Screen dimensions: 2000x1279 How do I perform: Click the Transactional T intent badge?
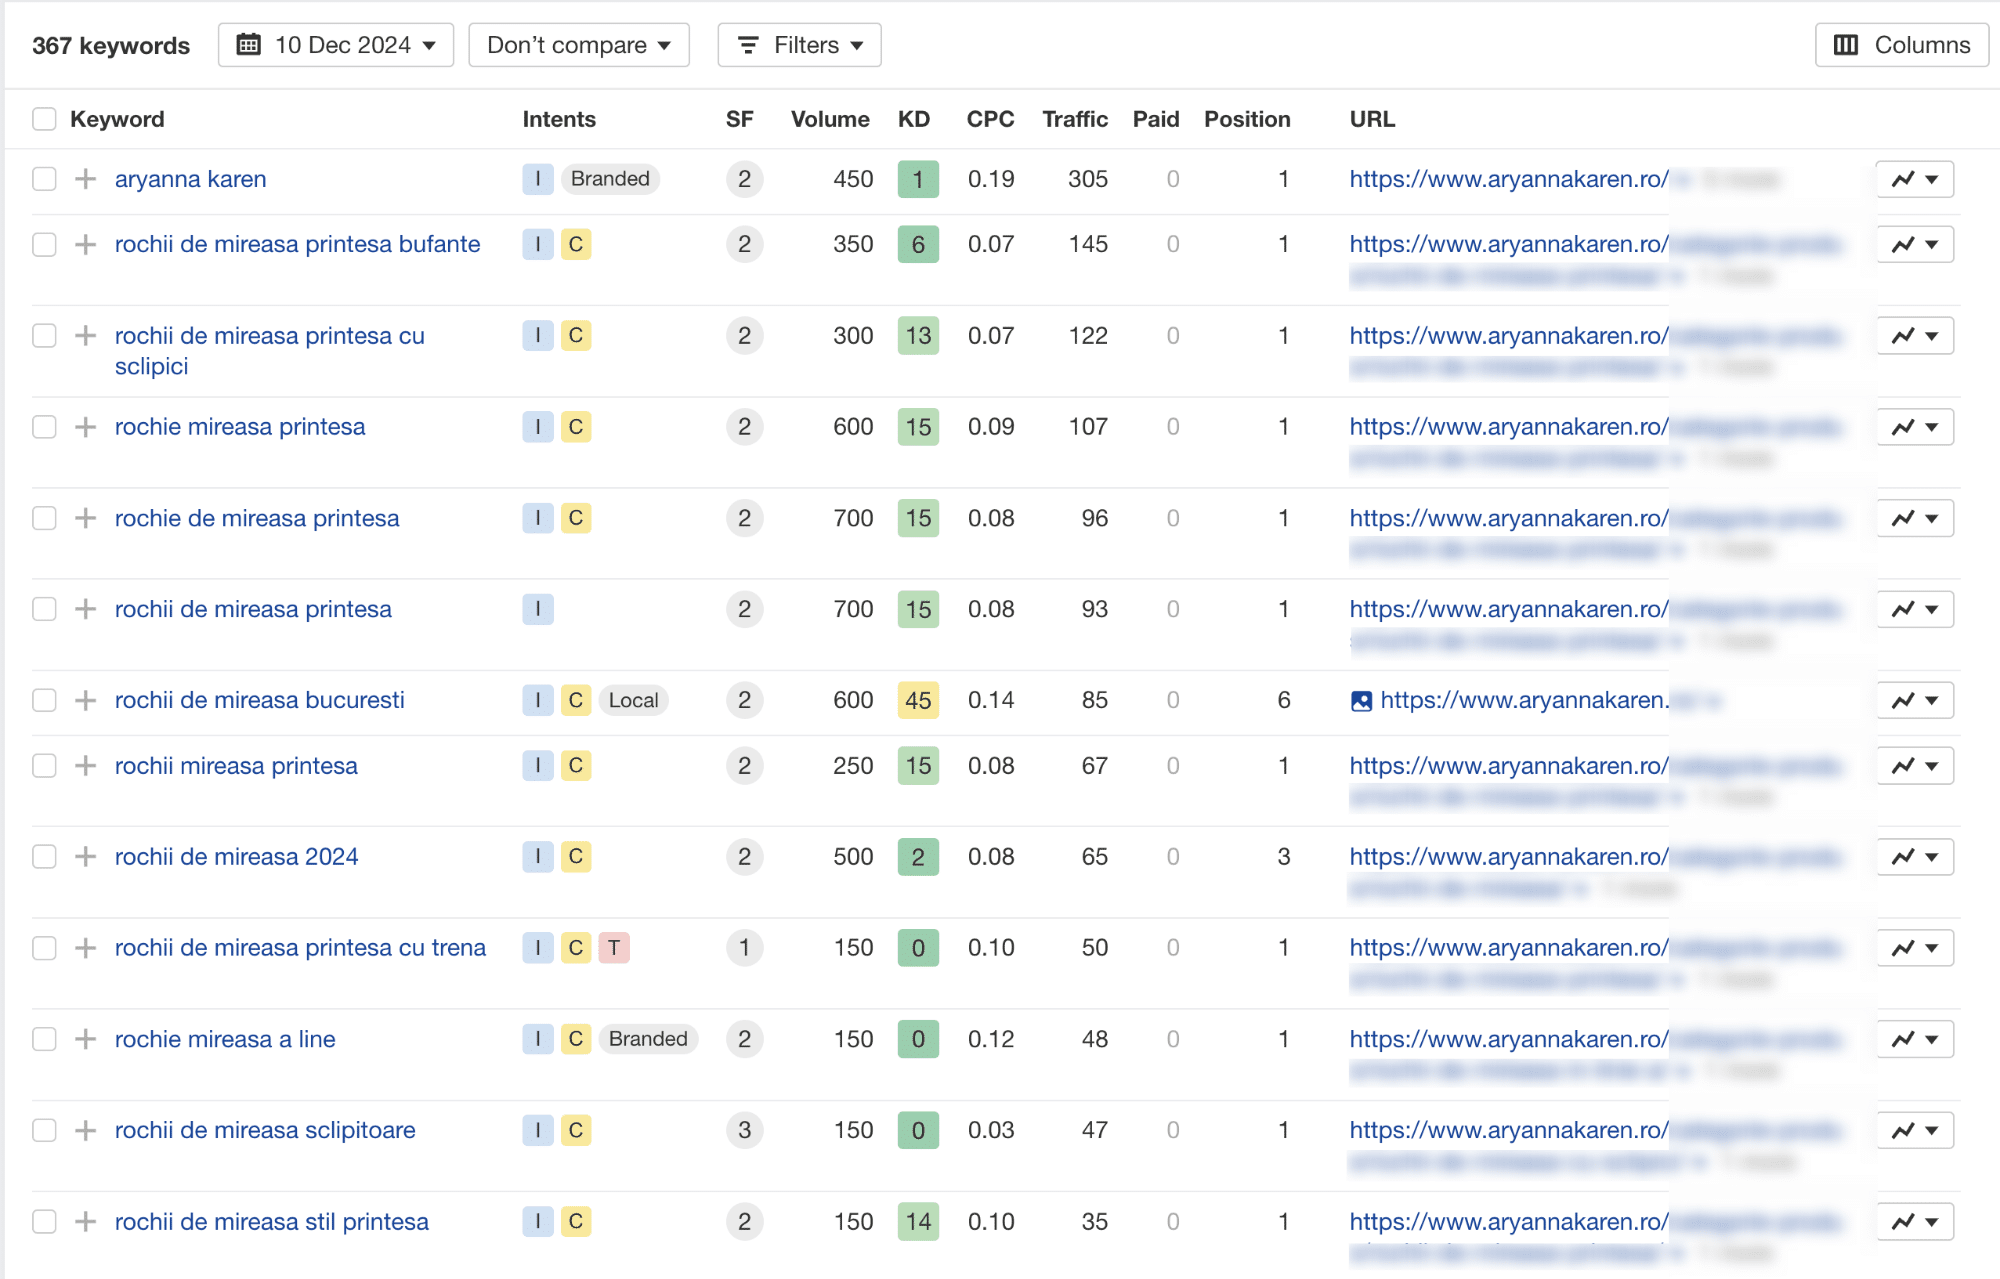pyautogui.click(x=614, y=948)
